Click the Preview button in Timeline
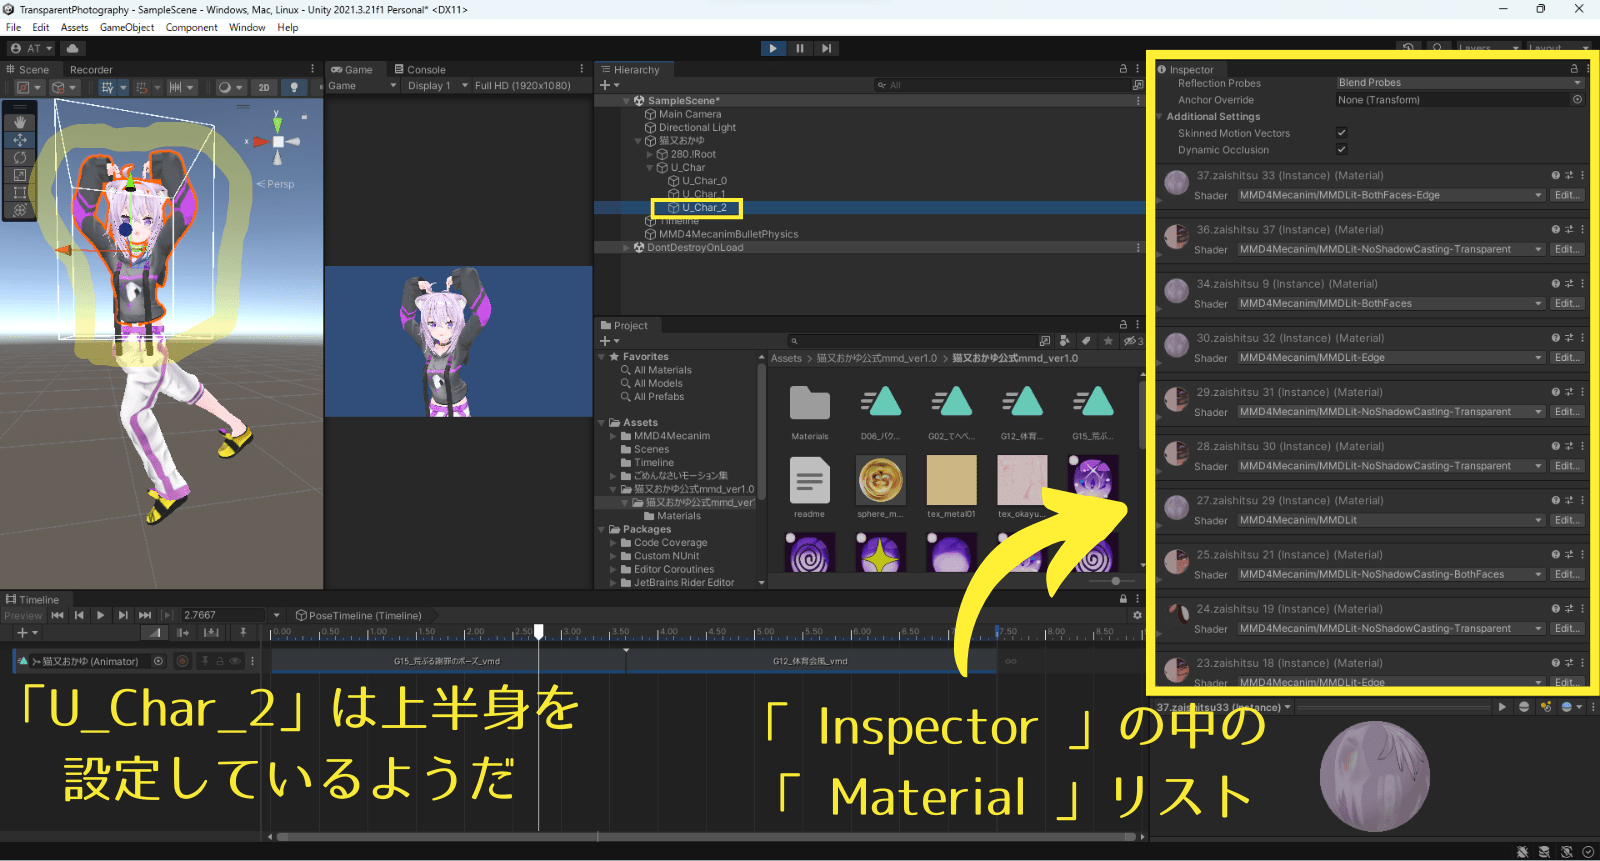 23,615
